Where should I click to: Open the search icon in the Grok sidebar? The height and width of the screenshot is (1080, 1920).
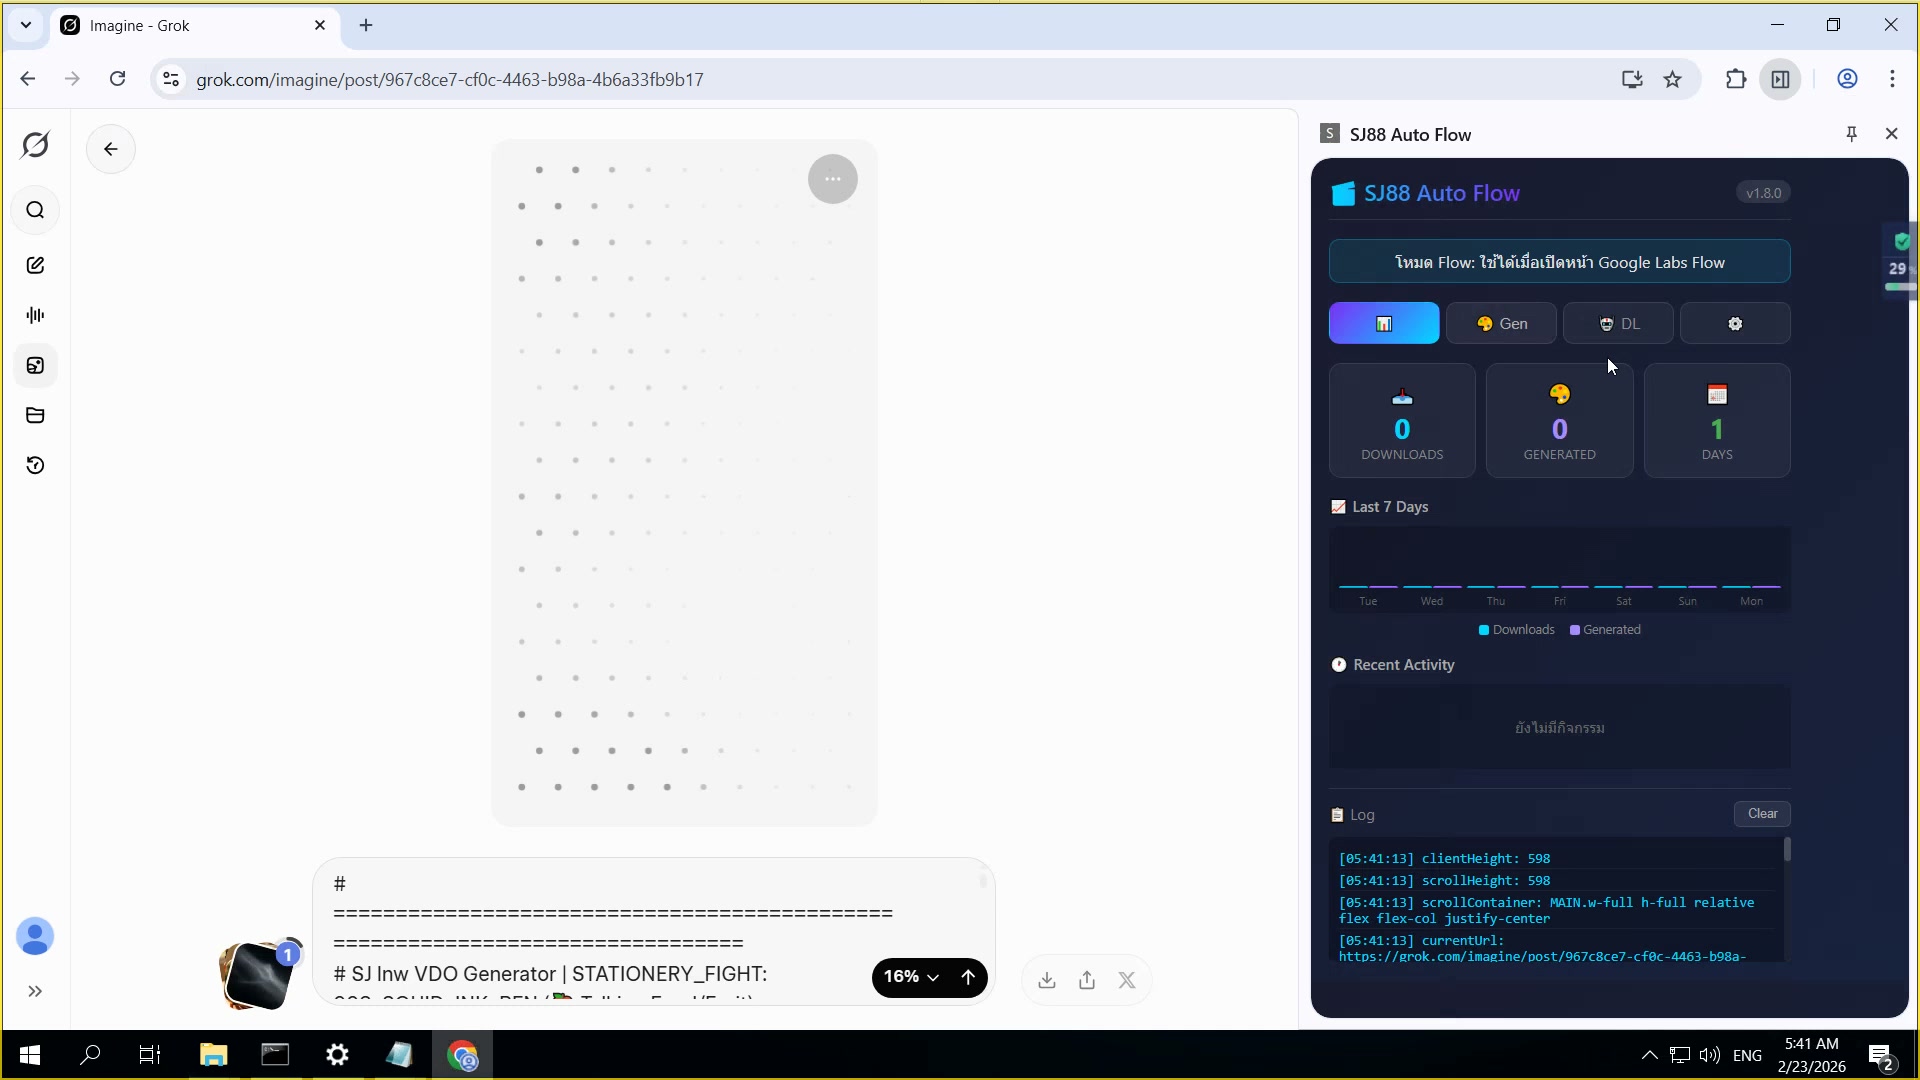[35, 210]
